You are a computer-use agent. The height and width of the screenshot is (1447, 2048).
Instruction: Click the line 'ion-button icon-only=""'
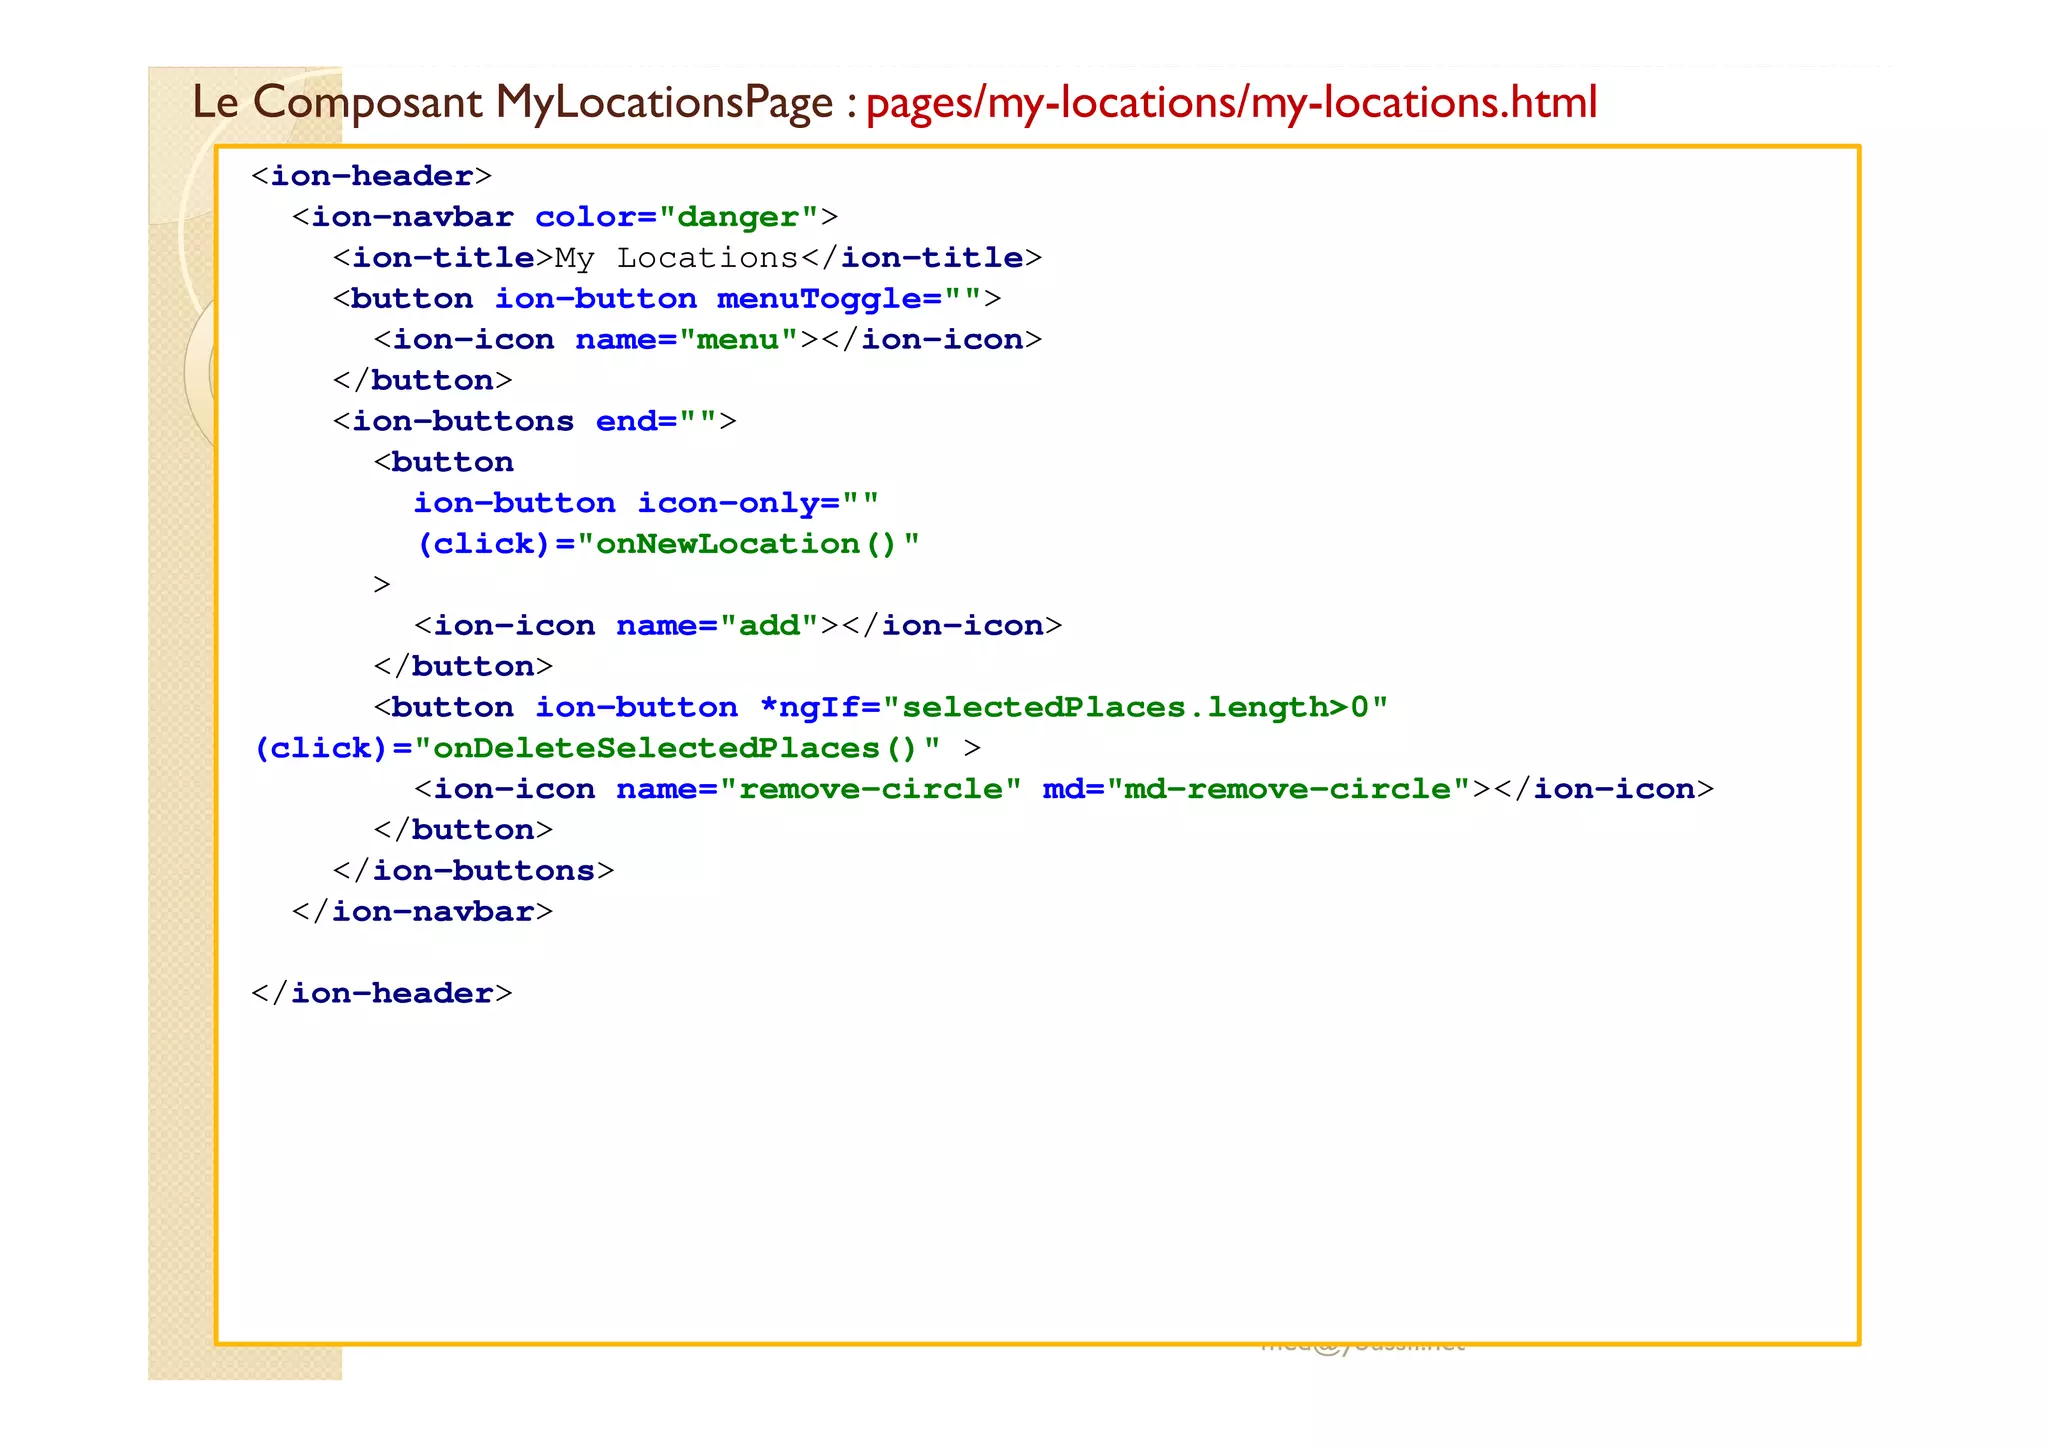(646, 503)
